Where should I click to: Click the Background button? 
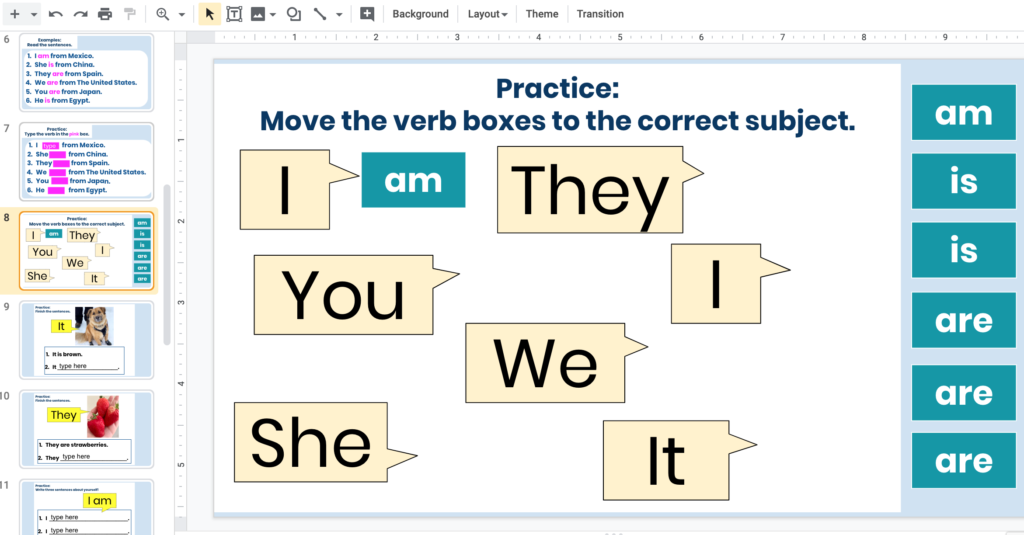tap(421, 14)
